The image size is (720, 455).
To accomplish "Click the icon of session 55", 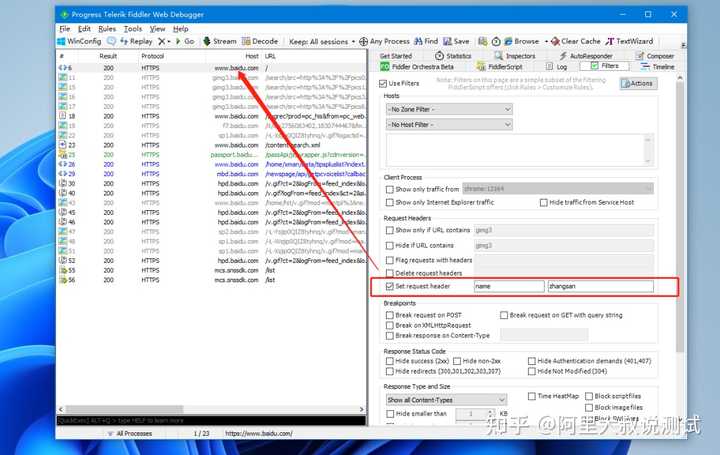I will click(x=62, y=270).
